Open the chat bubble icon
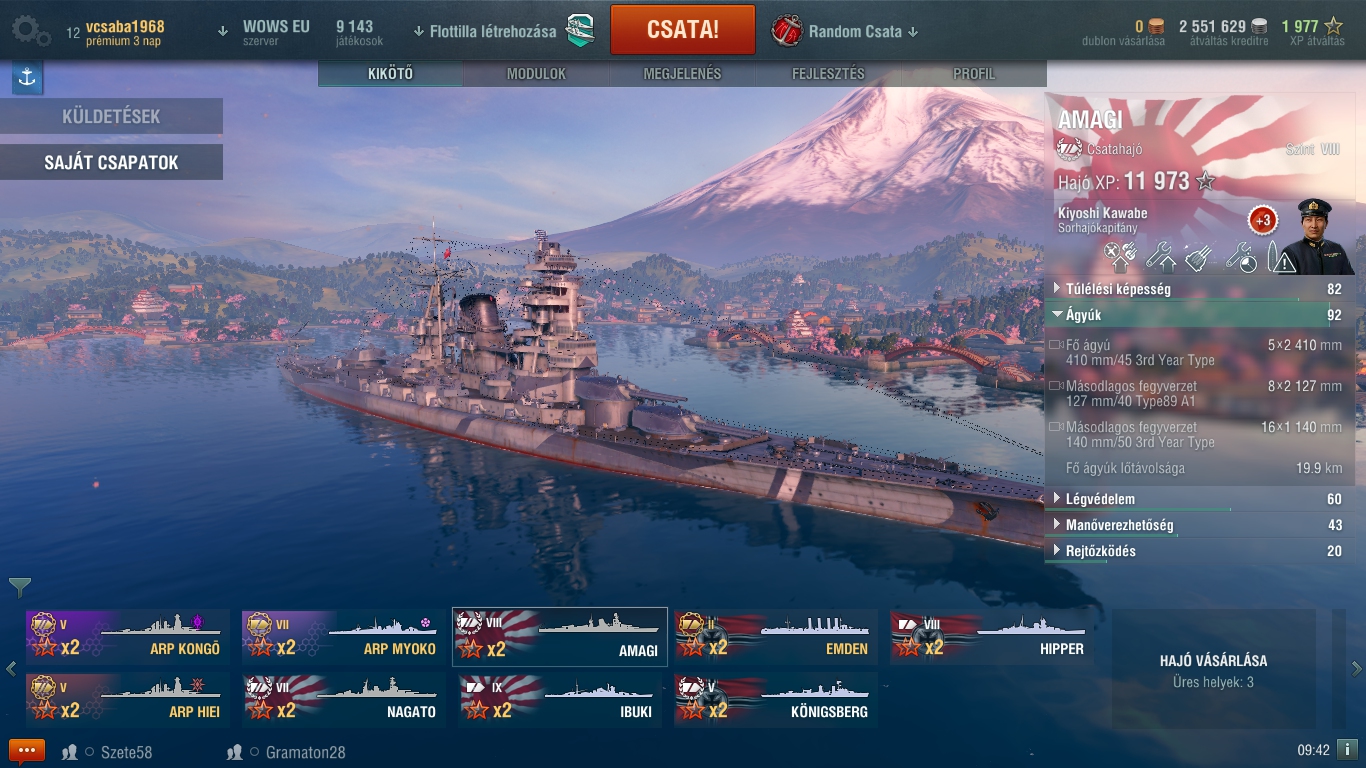Image resolution: width=1366 pixels, height=768 pixels. coord(27,751)
